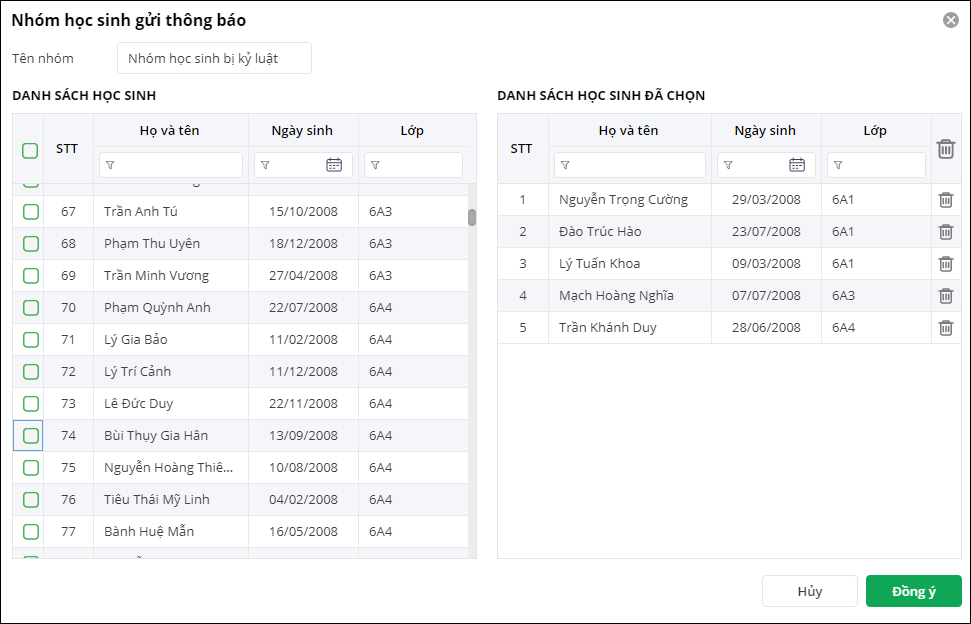This screenshot has width=971, height=624.
Task: Click the Đồng ý confirm button
Action: coord(913,591)
